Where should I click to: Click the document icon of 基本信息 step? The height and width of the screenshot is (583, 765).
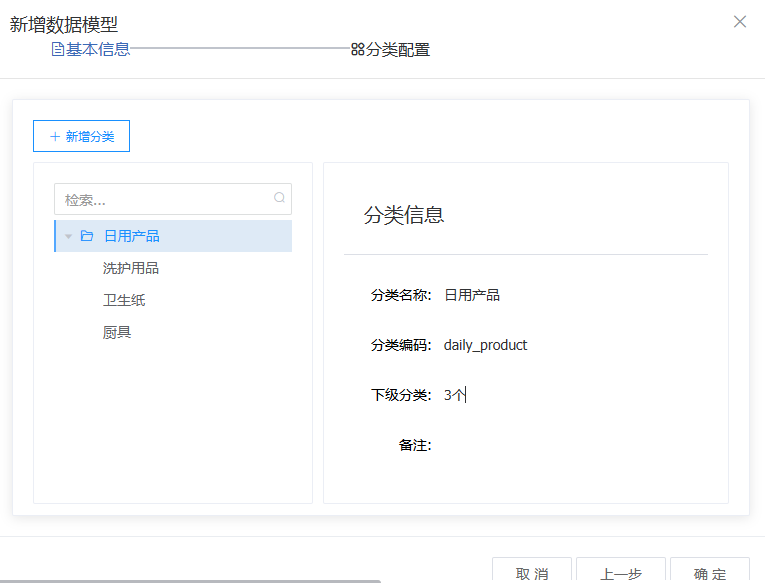click(57, 49)
